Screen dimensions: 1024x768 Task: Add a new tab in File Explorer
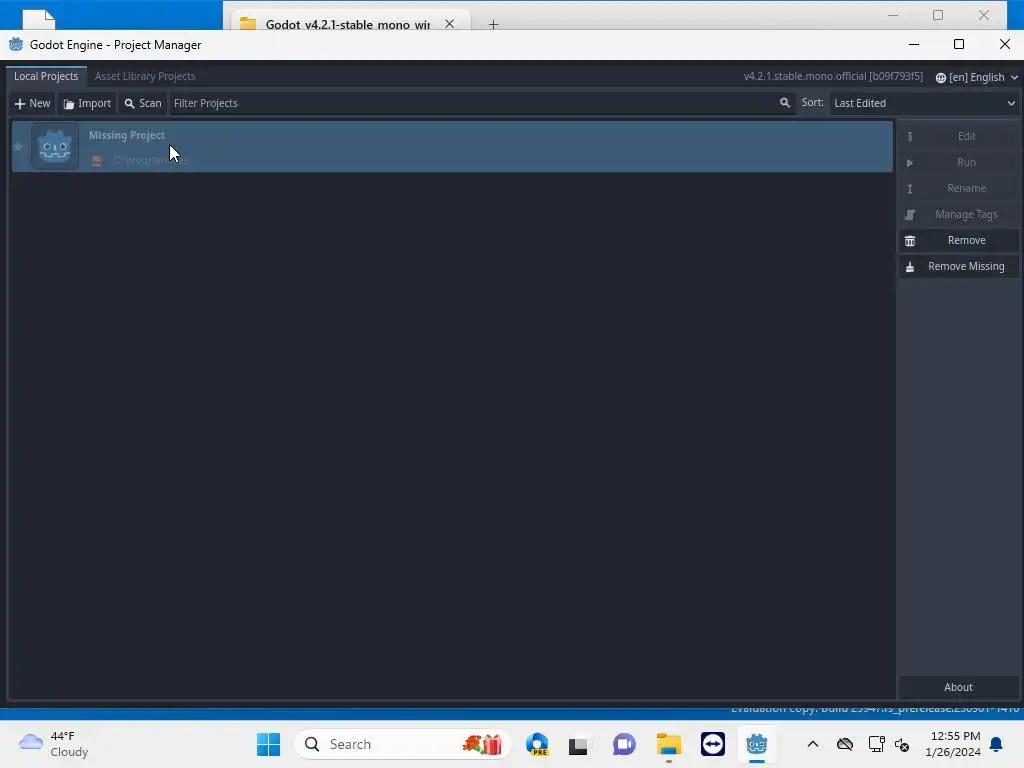coord(493,24)
